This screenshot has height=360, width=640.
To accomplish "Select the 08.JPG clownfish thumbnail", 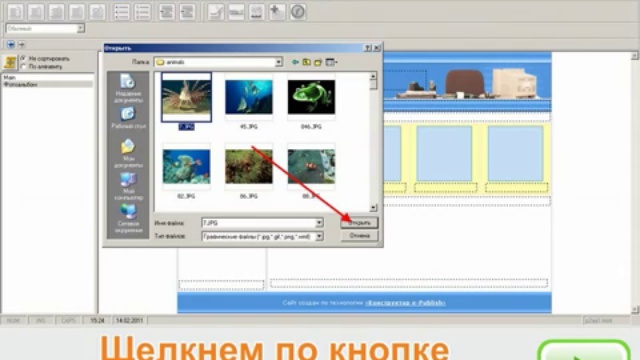I will (311, 167).
